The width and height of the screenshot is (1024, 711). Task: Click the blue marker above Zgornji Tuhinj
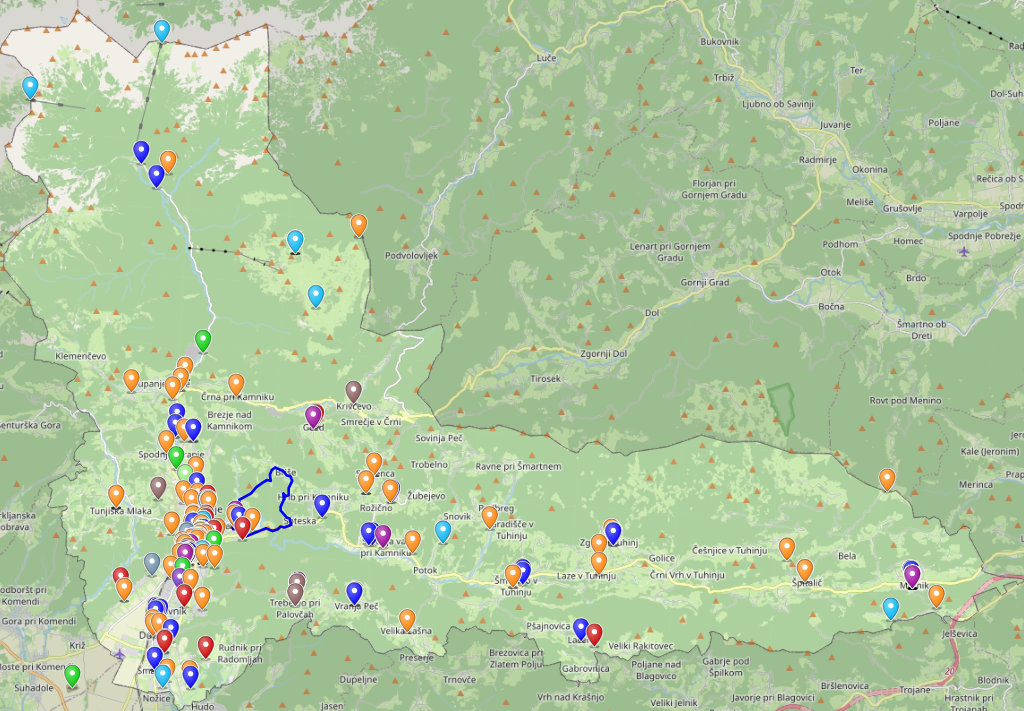coord(613,533)
